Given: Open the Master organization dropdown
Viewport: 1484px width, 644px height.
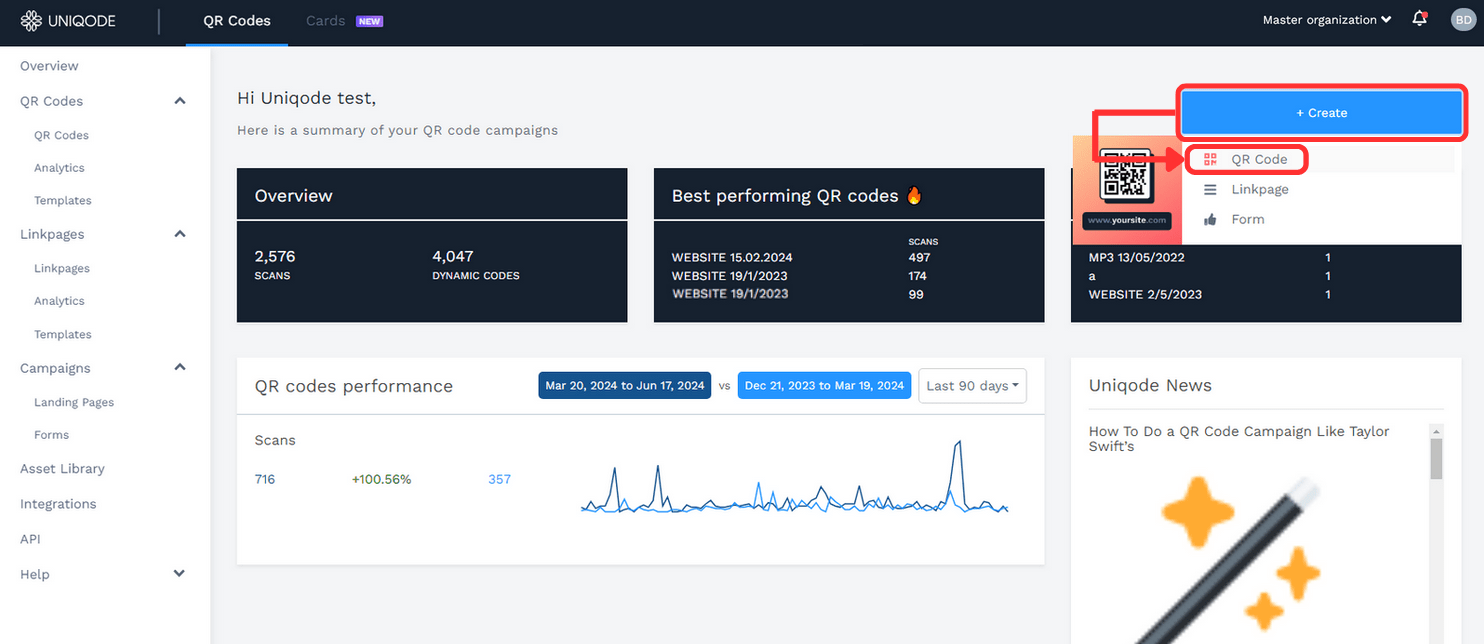Looking at the screenshot, I should 1326,20.
